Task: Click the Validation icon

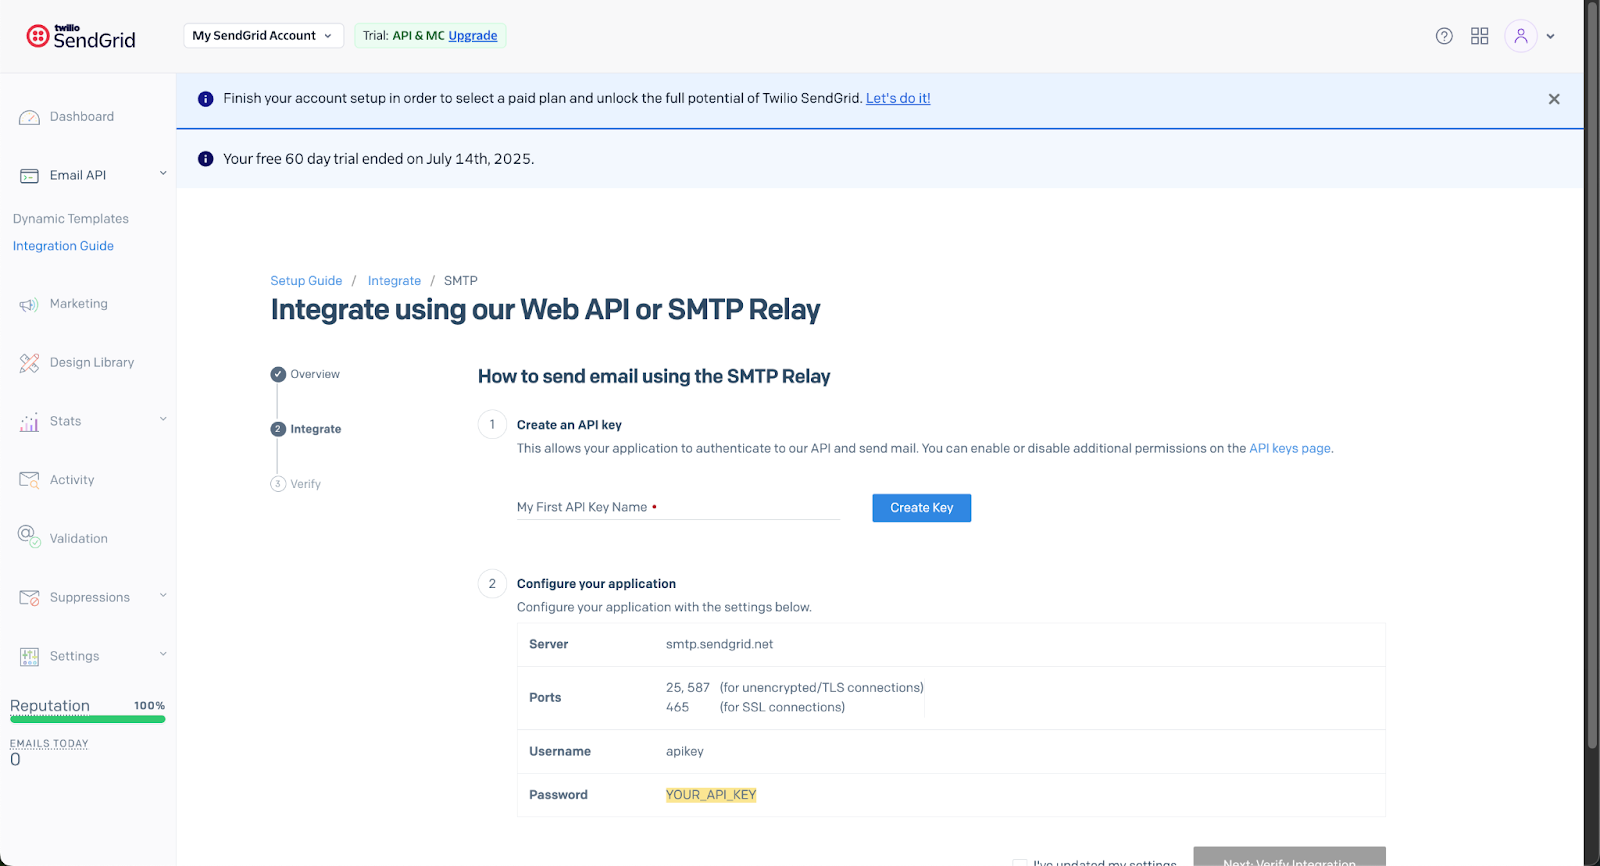Action: [29, 536]
